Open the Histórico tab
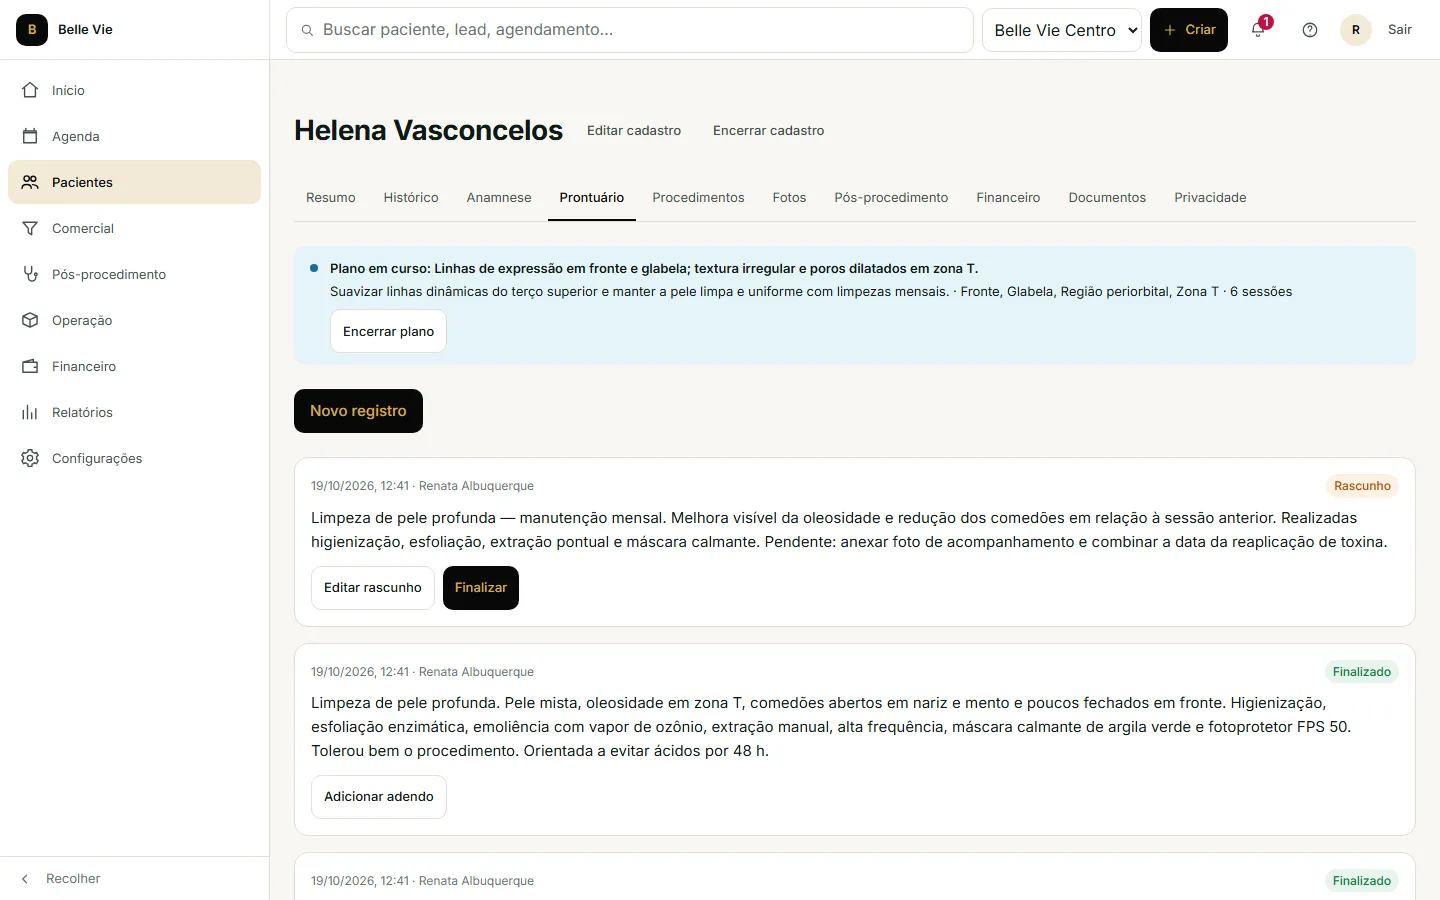The width and height of the screenshot is (1440, 900). click(411, 198)
